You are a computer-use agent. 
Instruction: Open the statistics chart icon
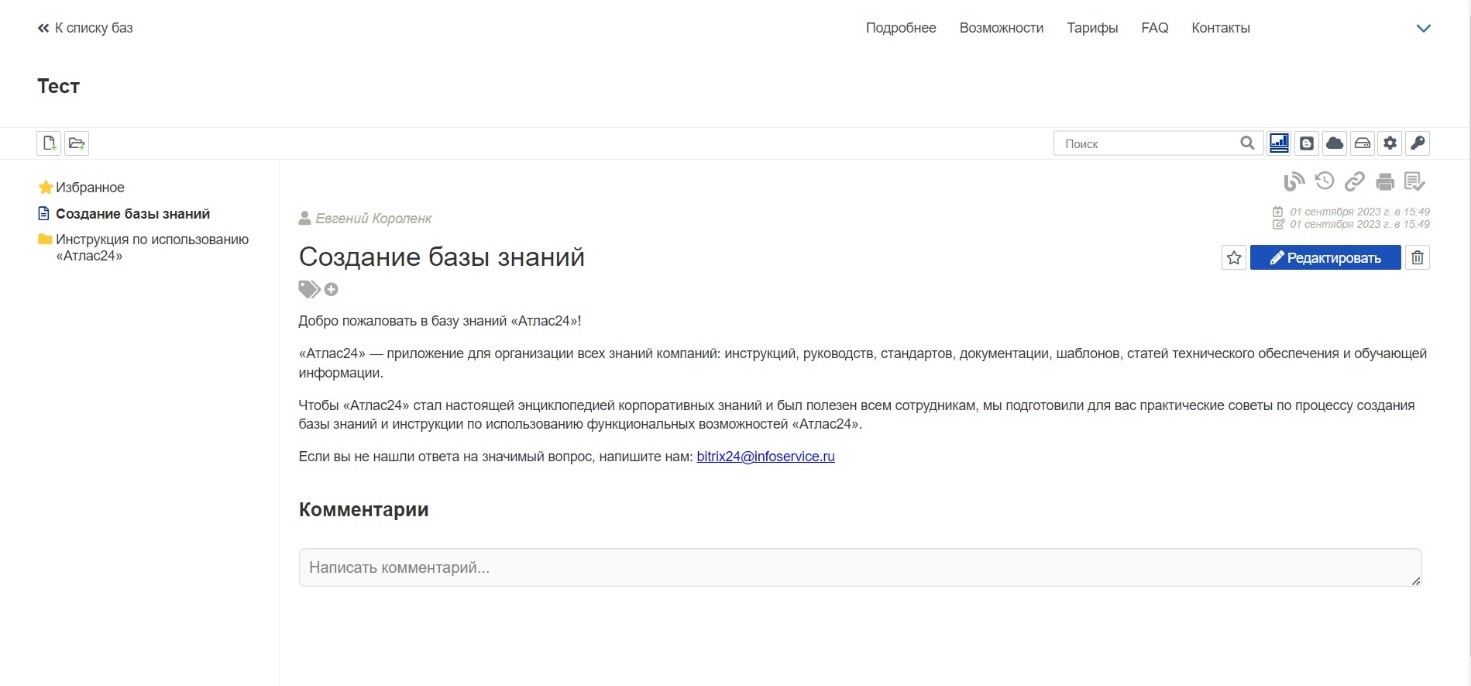pyautogui.click(x=1279, y=143)
